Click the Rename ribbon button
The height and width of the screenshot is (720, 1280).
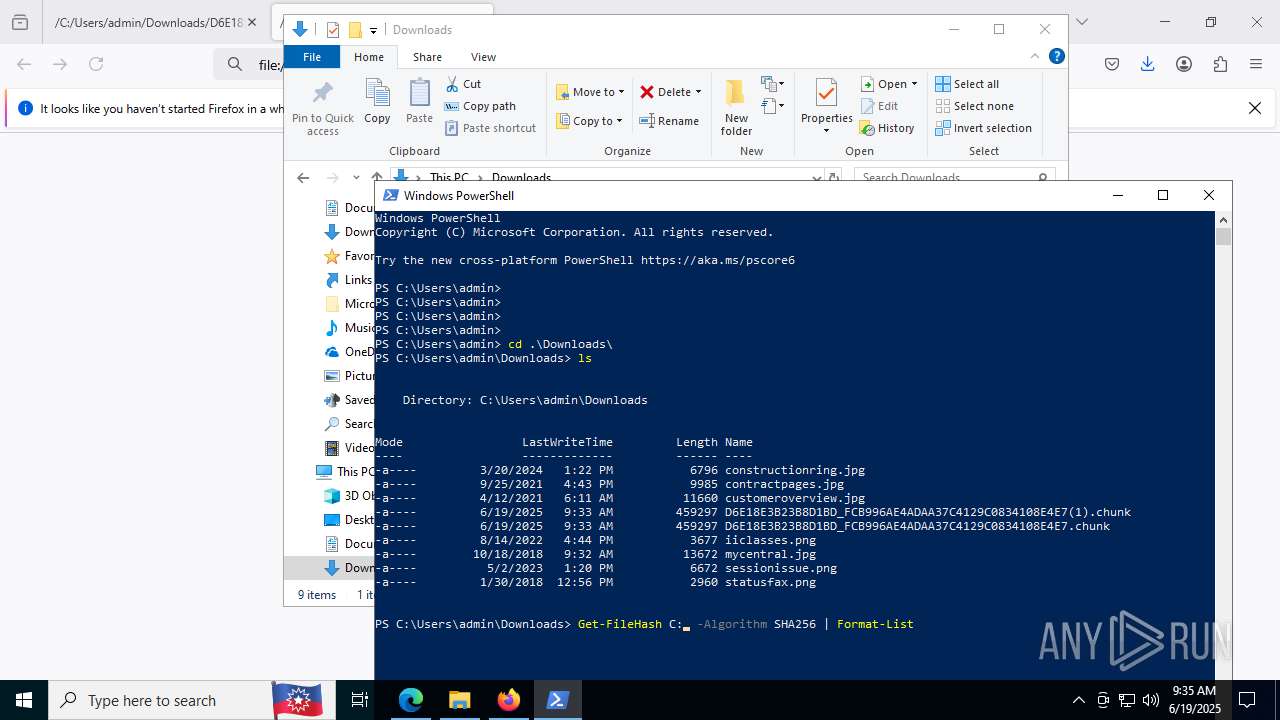(669, 121)
